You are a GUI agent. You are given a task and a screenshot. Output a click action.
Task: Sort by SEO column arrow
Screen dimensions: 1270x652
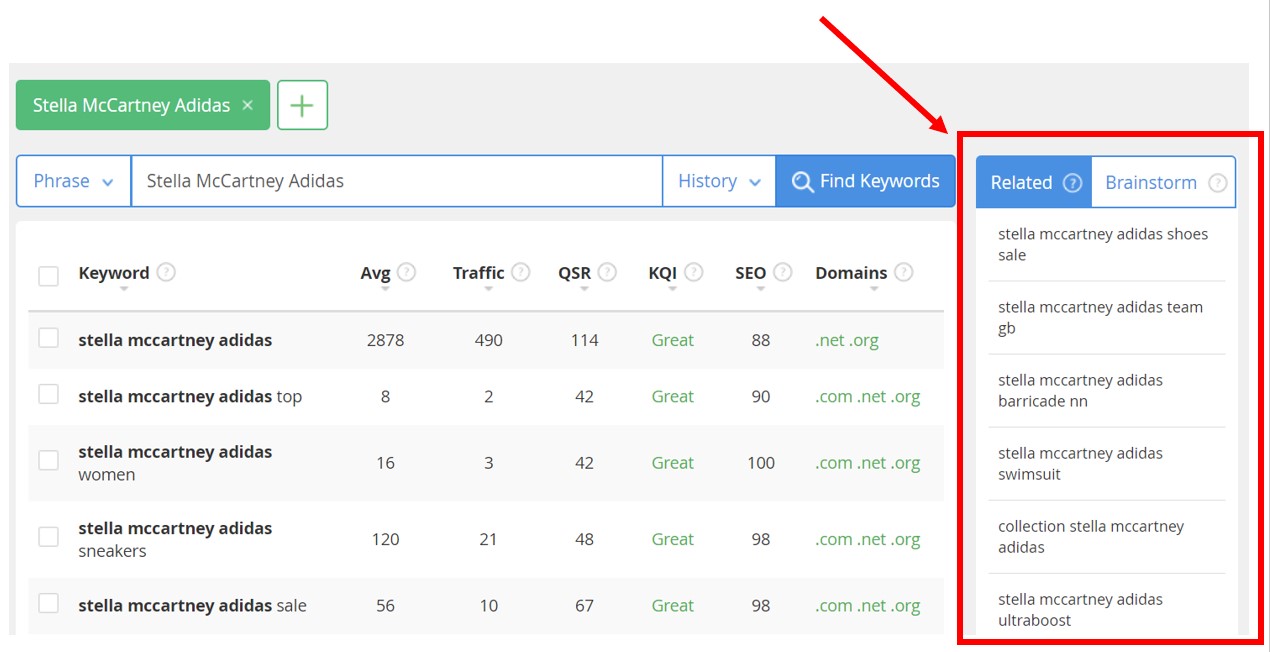[761, 289]
